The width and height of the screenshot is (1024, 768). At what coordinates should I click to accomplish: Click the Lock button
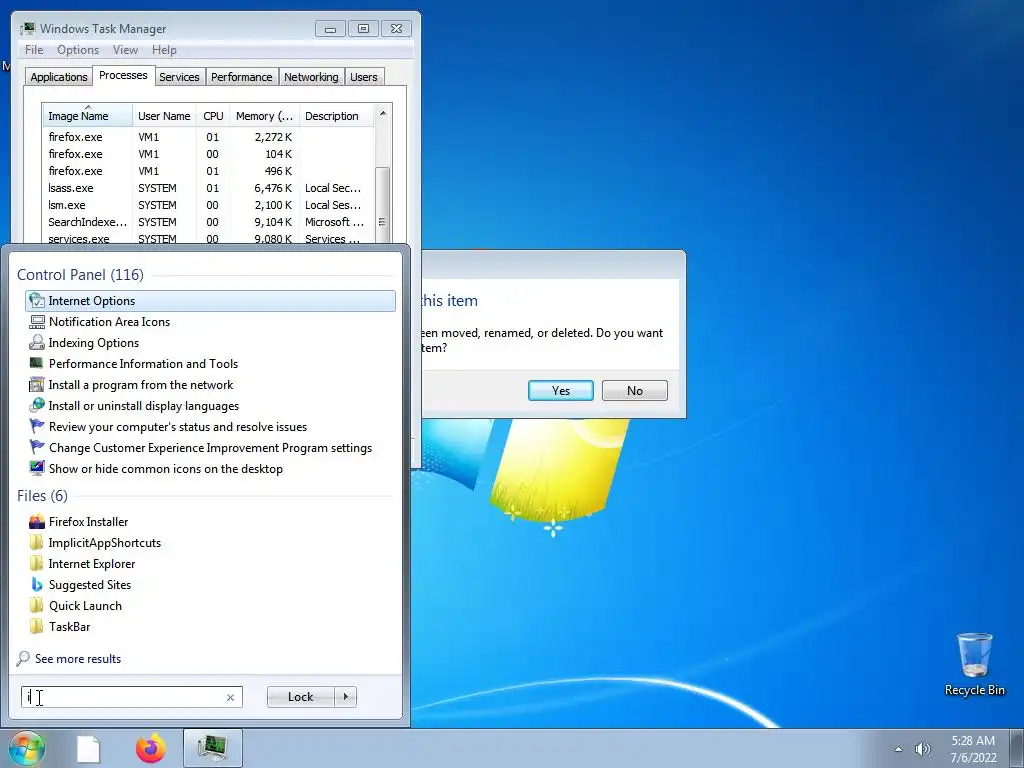(x=300, y=697)
